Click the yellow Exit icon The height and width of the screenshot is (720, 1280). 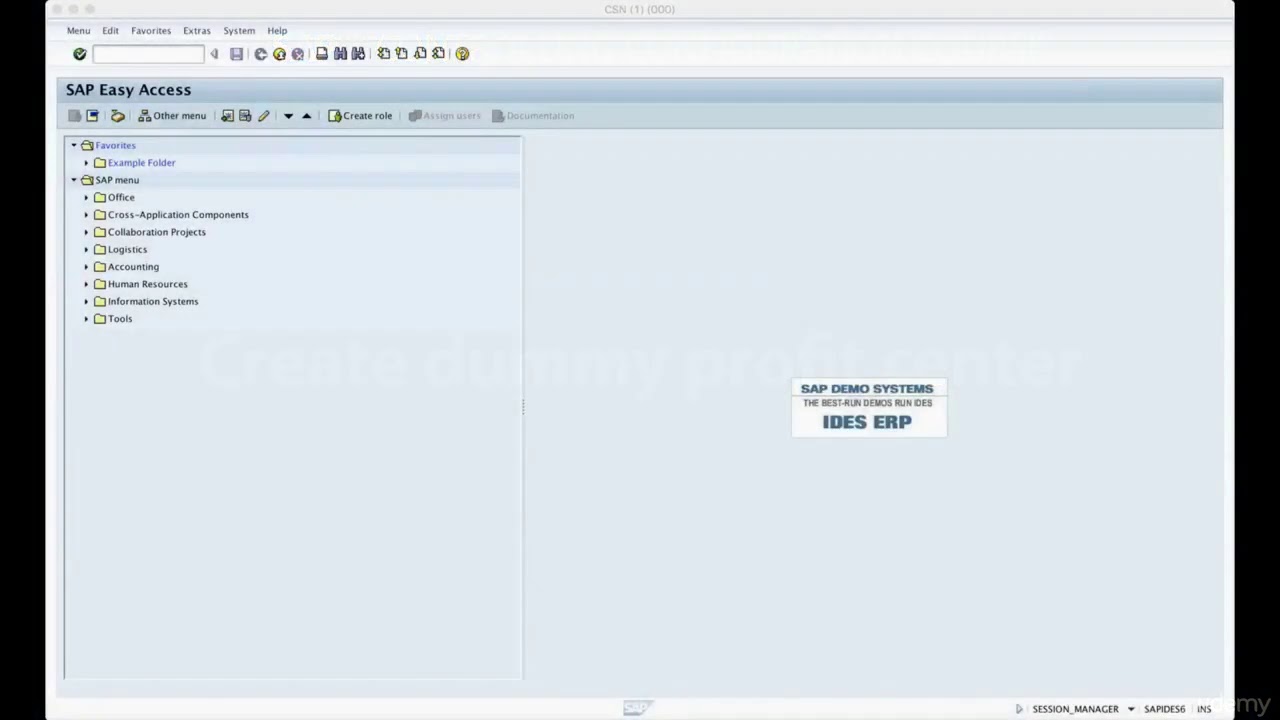[x=279, y=54]
